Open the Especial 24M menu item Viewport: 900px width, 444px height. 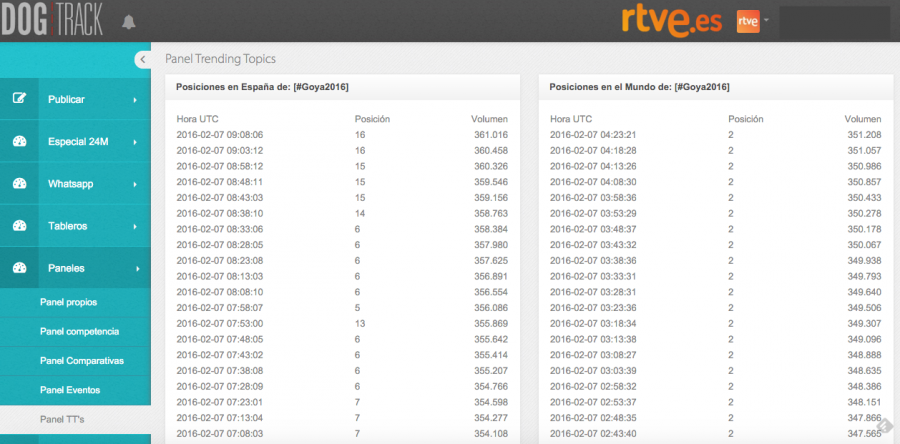(x=75, y=142)
